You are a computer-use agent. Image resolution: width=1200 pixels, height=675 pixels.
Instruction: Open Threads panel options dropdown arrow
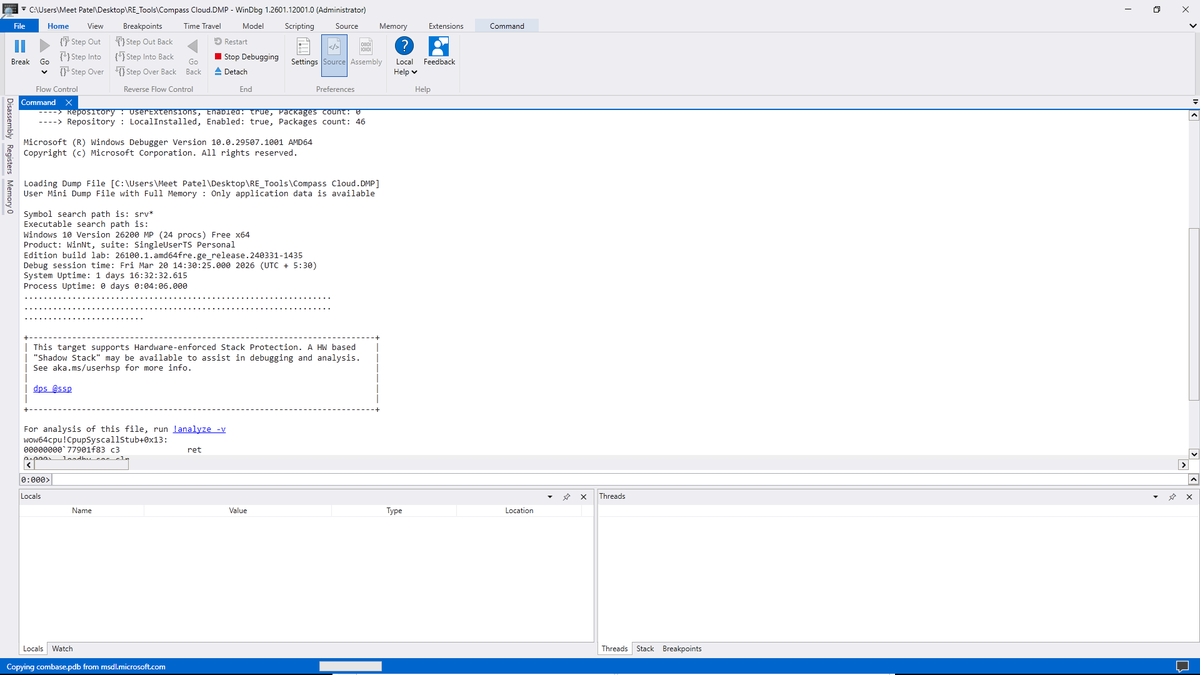pos(1157,497)
